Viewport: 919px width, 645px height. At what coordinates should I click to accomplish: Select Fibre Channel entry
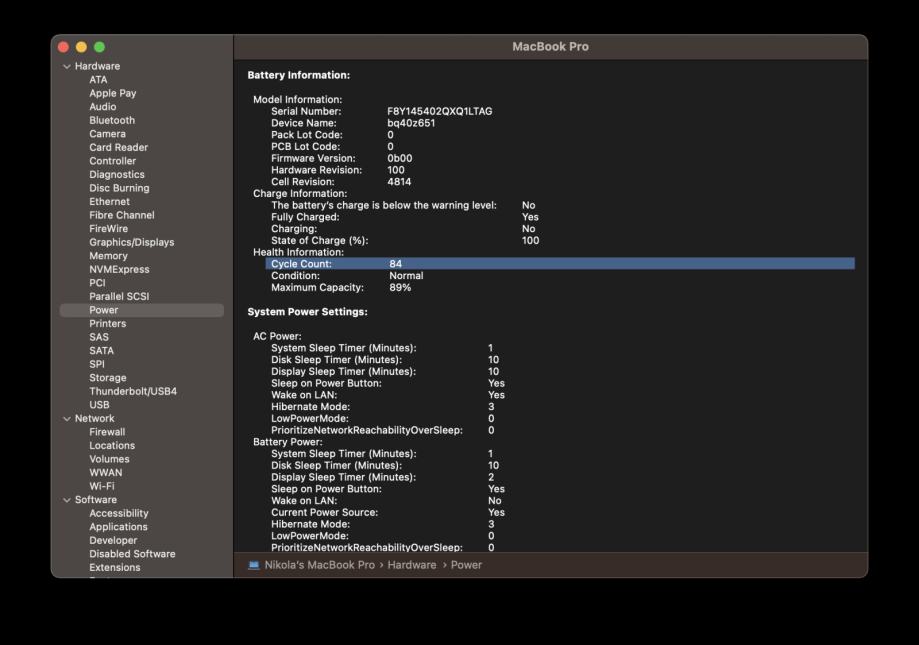tap(122, 215)
